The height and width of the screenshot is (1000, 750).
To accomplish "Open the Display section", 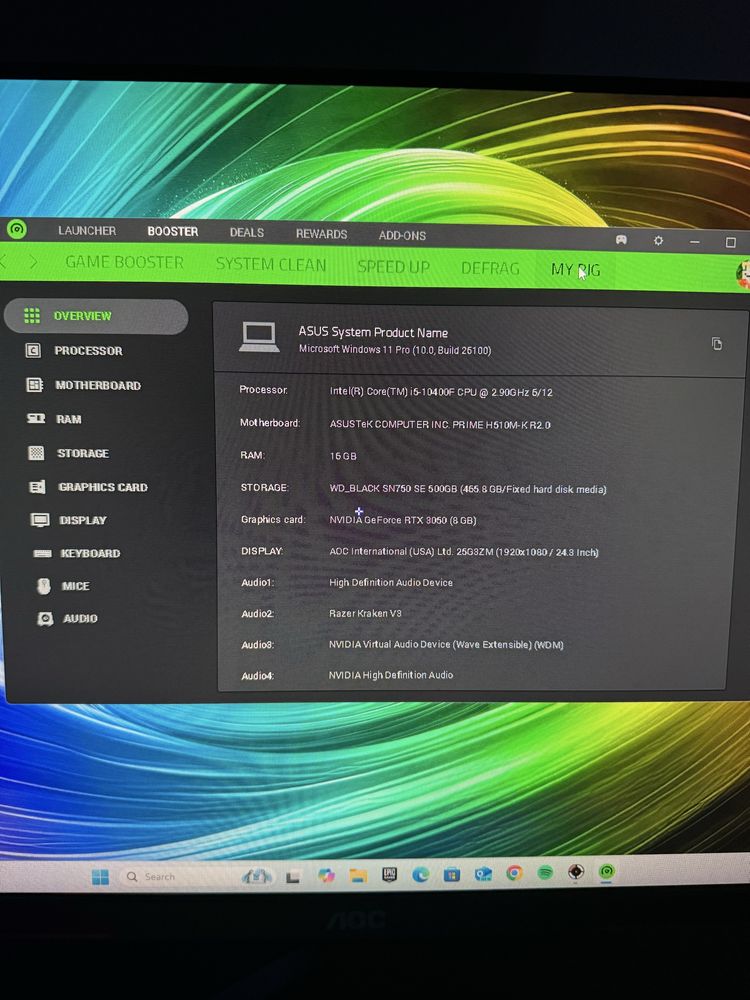I will pos(69,520).
